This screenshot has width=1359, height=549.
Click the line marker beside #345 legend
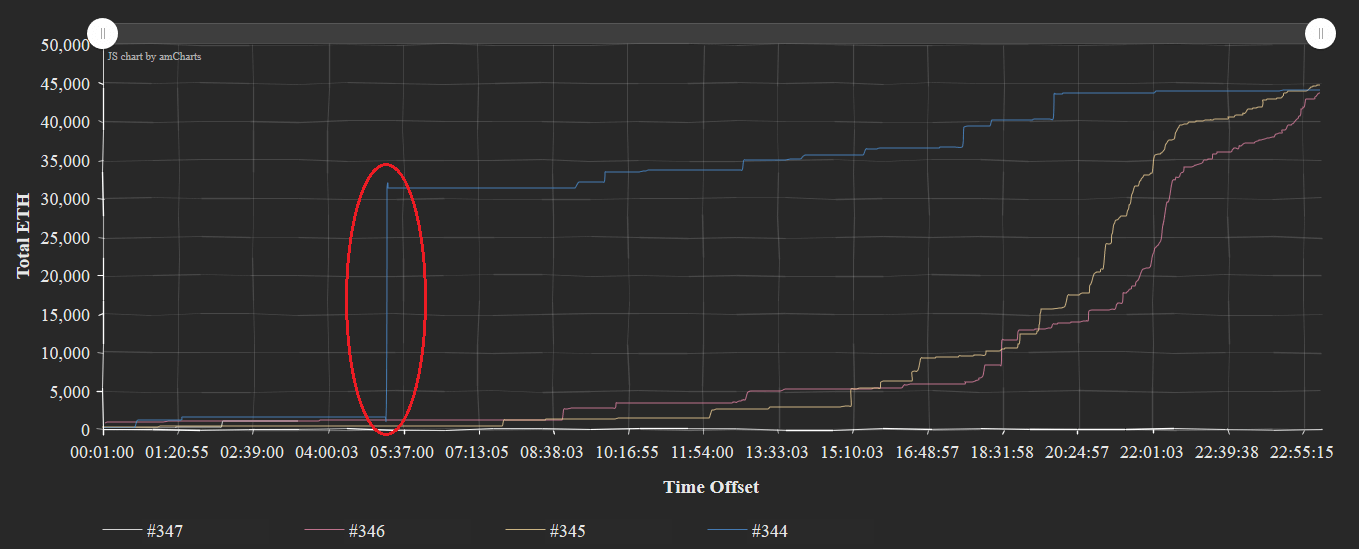click(525, 531)
